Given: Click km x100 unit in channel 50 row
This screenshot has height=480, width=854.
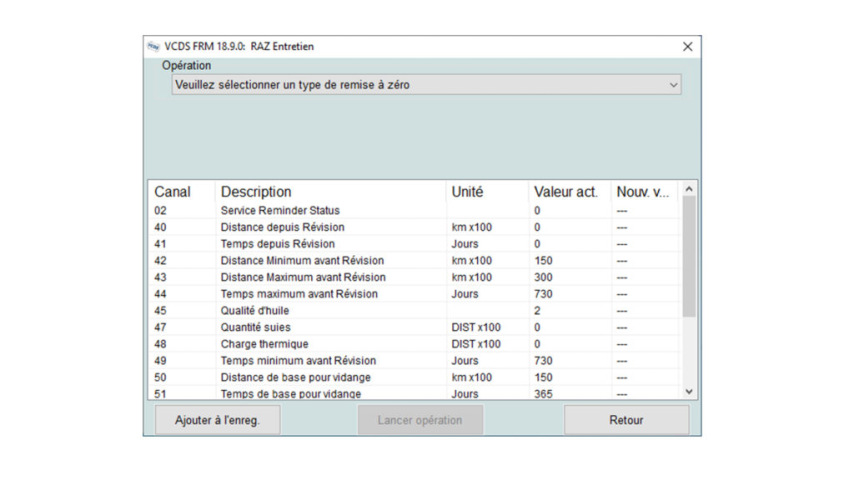Looking at the screenshot, I should (x=472, y=378).
